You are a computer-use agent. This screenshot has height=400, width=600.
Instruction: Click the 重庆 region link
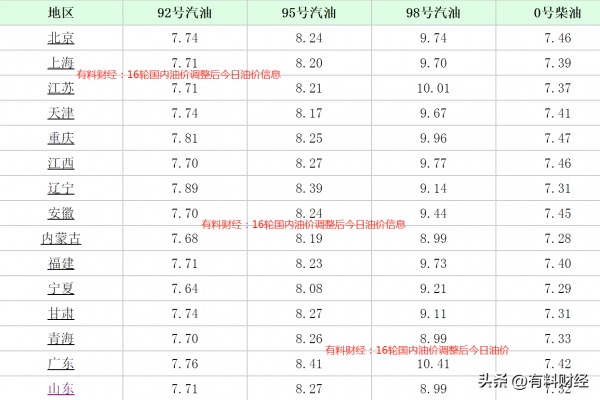[x=61, y=137]
